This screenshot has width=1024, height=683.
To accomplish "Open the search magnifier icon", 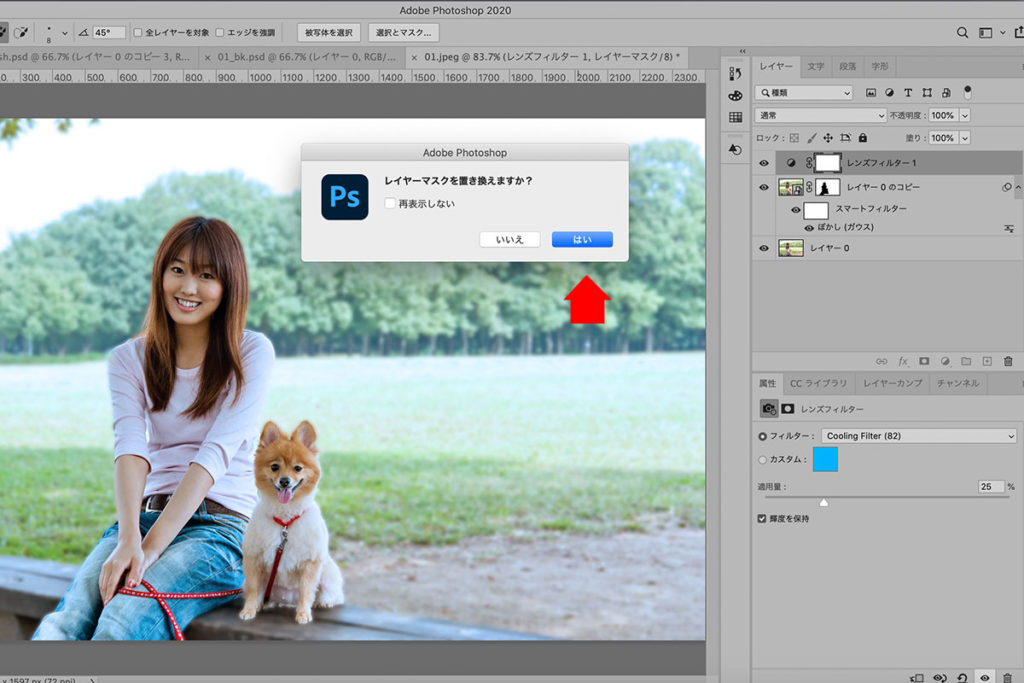I will tap(962, 32).
